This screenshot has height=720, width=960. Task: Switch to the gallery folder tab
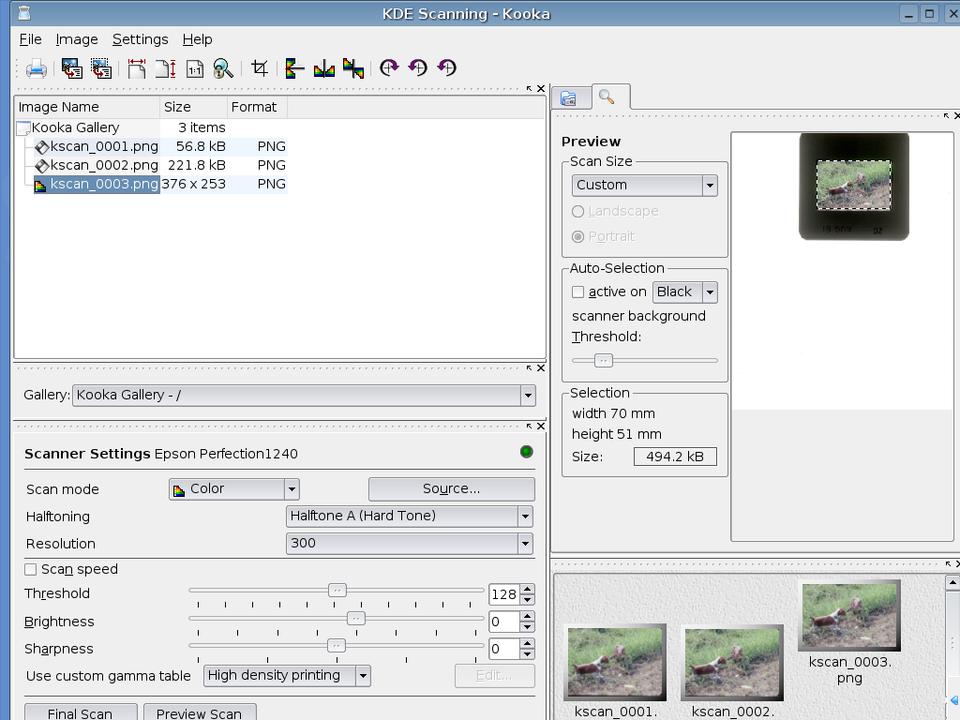tap(568, 97)
